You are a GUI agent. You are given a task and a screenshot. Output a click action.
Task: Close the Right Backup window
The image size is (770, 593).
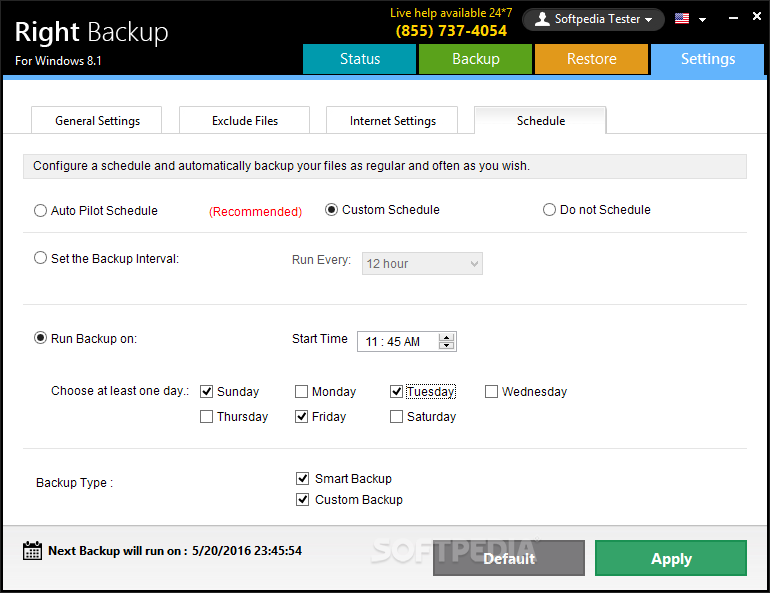tap(757, 16)
